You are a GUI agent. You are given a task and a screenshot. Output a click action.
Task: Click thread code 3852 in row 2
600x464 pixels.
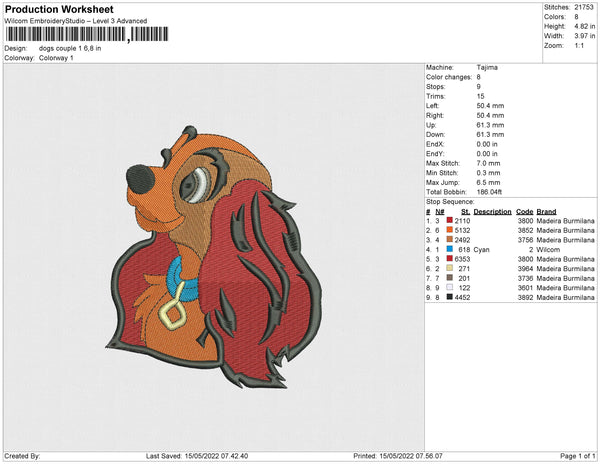525,230
